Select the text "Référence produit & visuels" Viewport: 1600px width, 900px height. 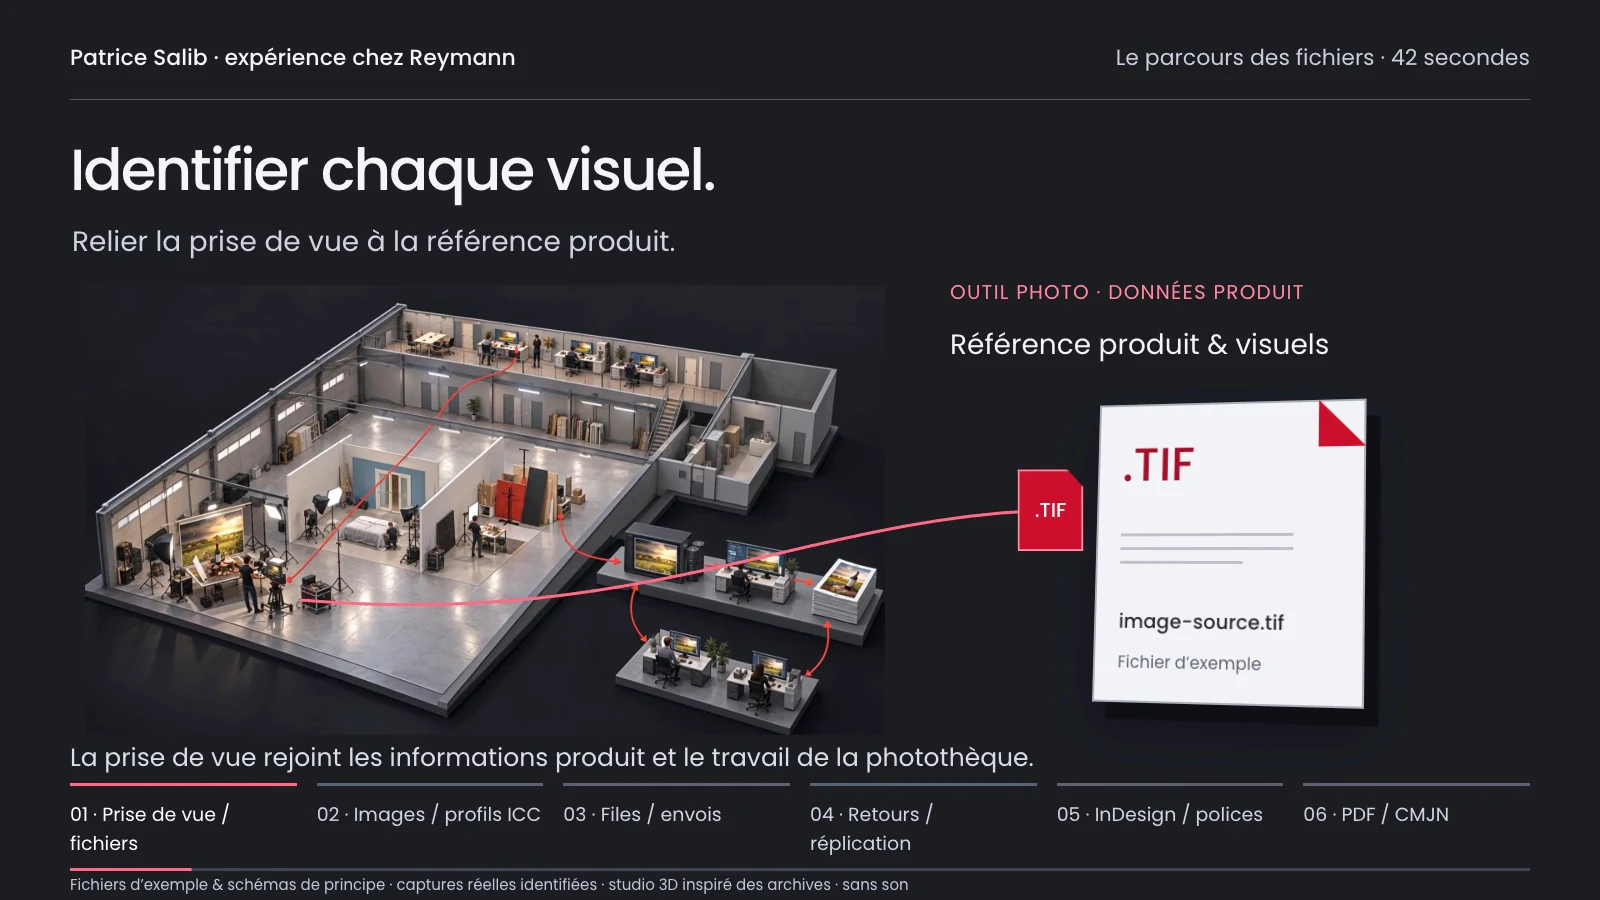pos(1139,345)
